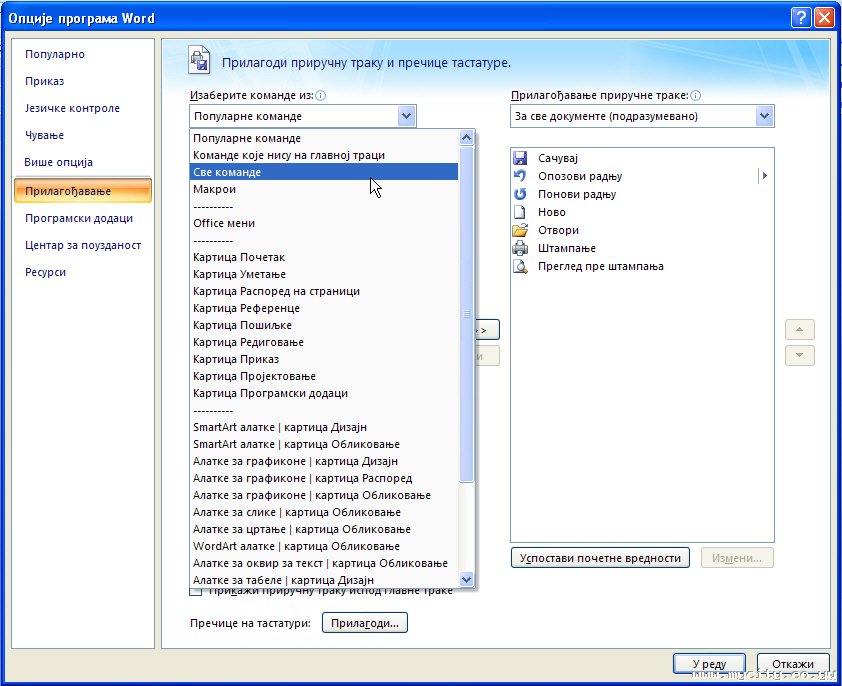Choose Све команде from the dropdown list
This screenshot has width=842, height=686.
324,172
